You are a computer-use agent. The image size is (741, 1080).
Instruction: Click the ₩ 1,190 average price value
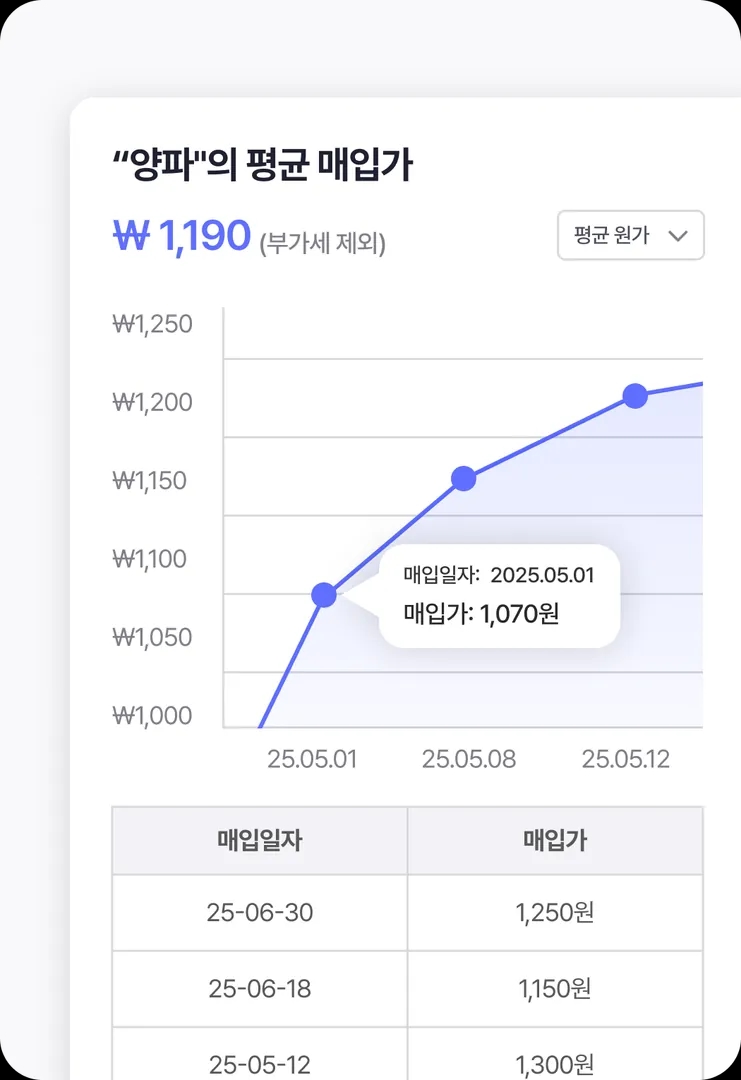[182, 237]
